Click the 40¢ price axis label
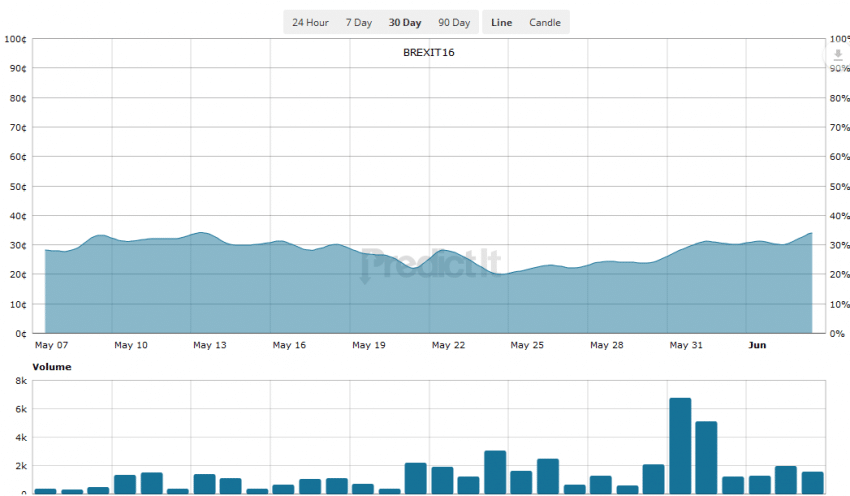The image size is (850, 496). pyautogui.click(x=17, y=216)
